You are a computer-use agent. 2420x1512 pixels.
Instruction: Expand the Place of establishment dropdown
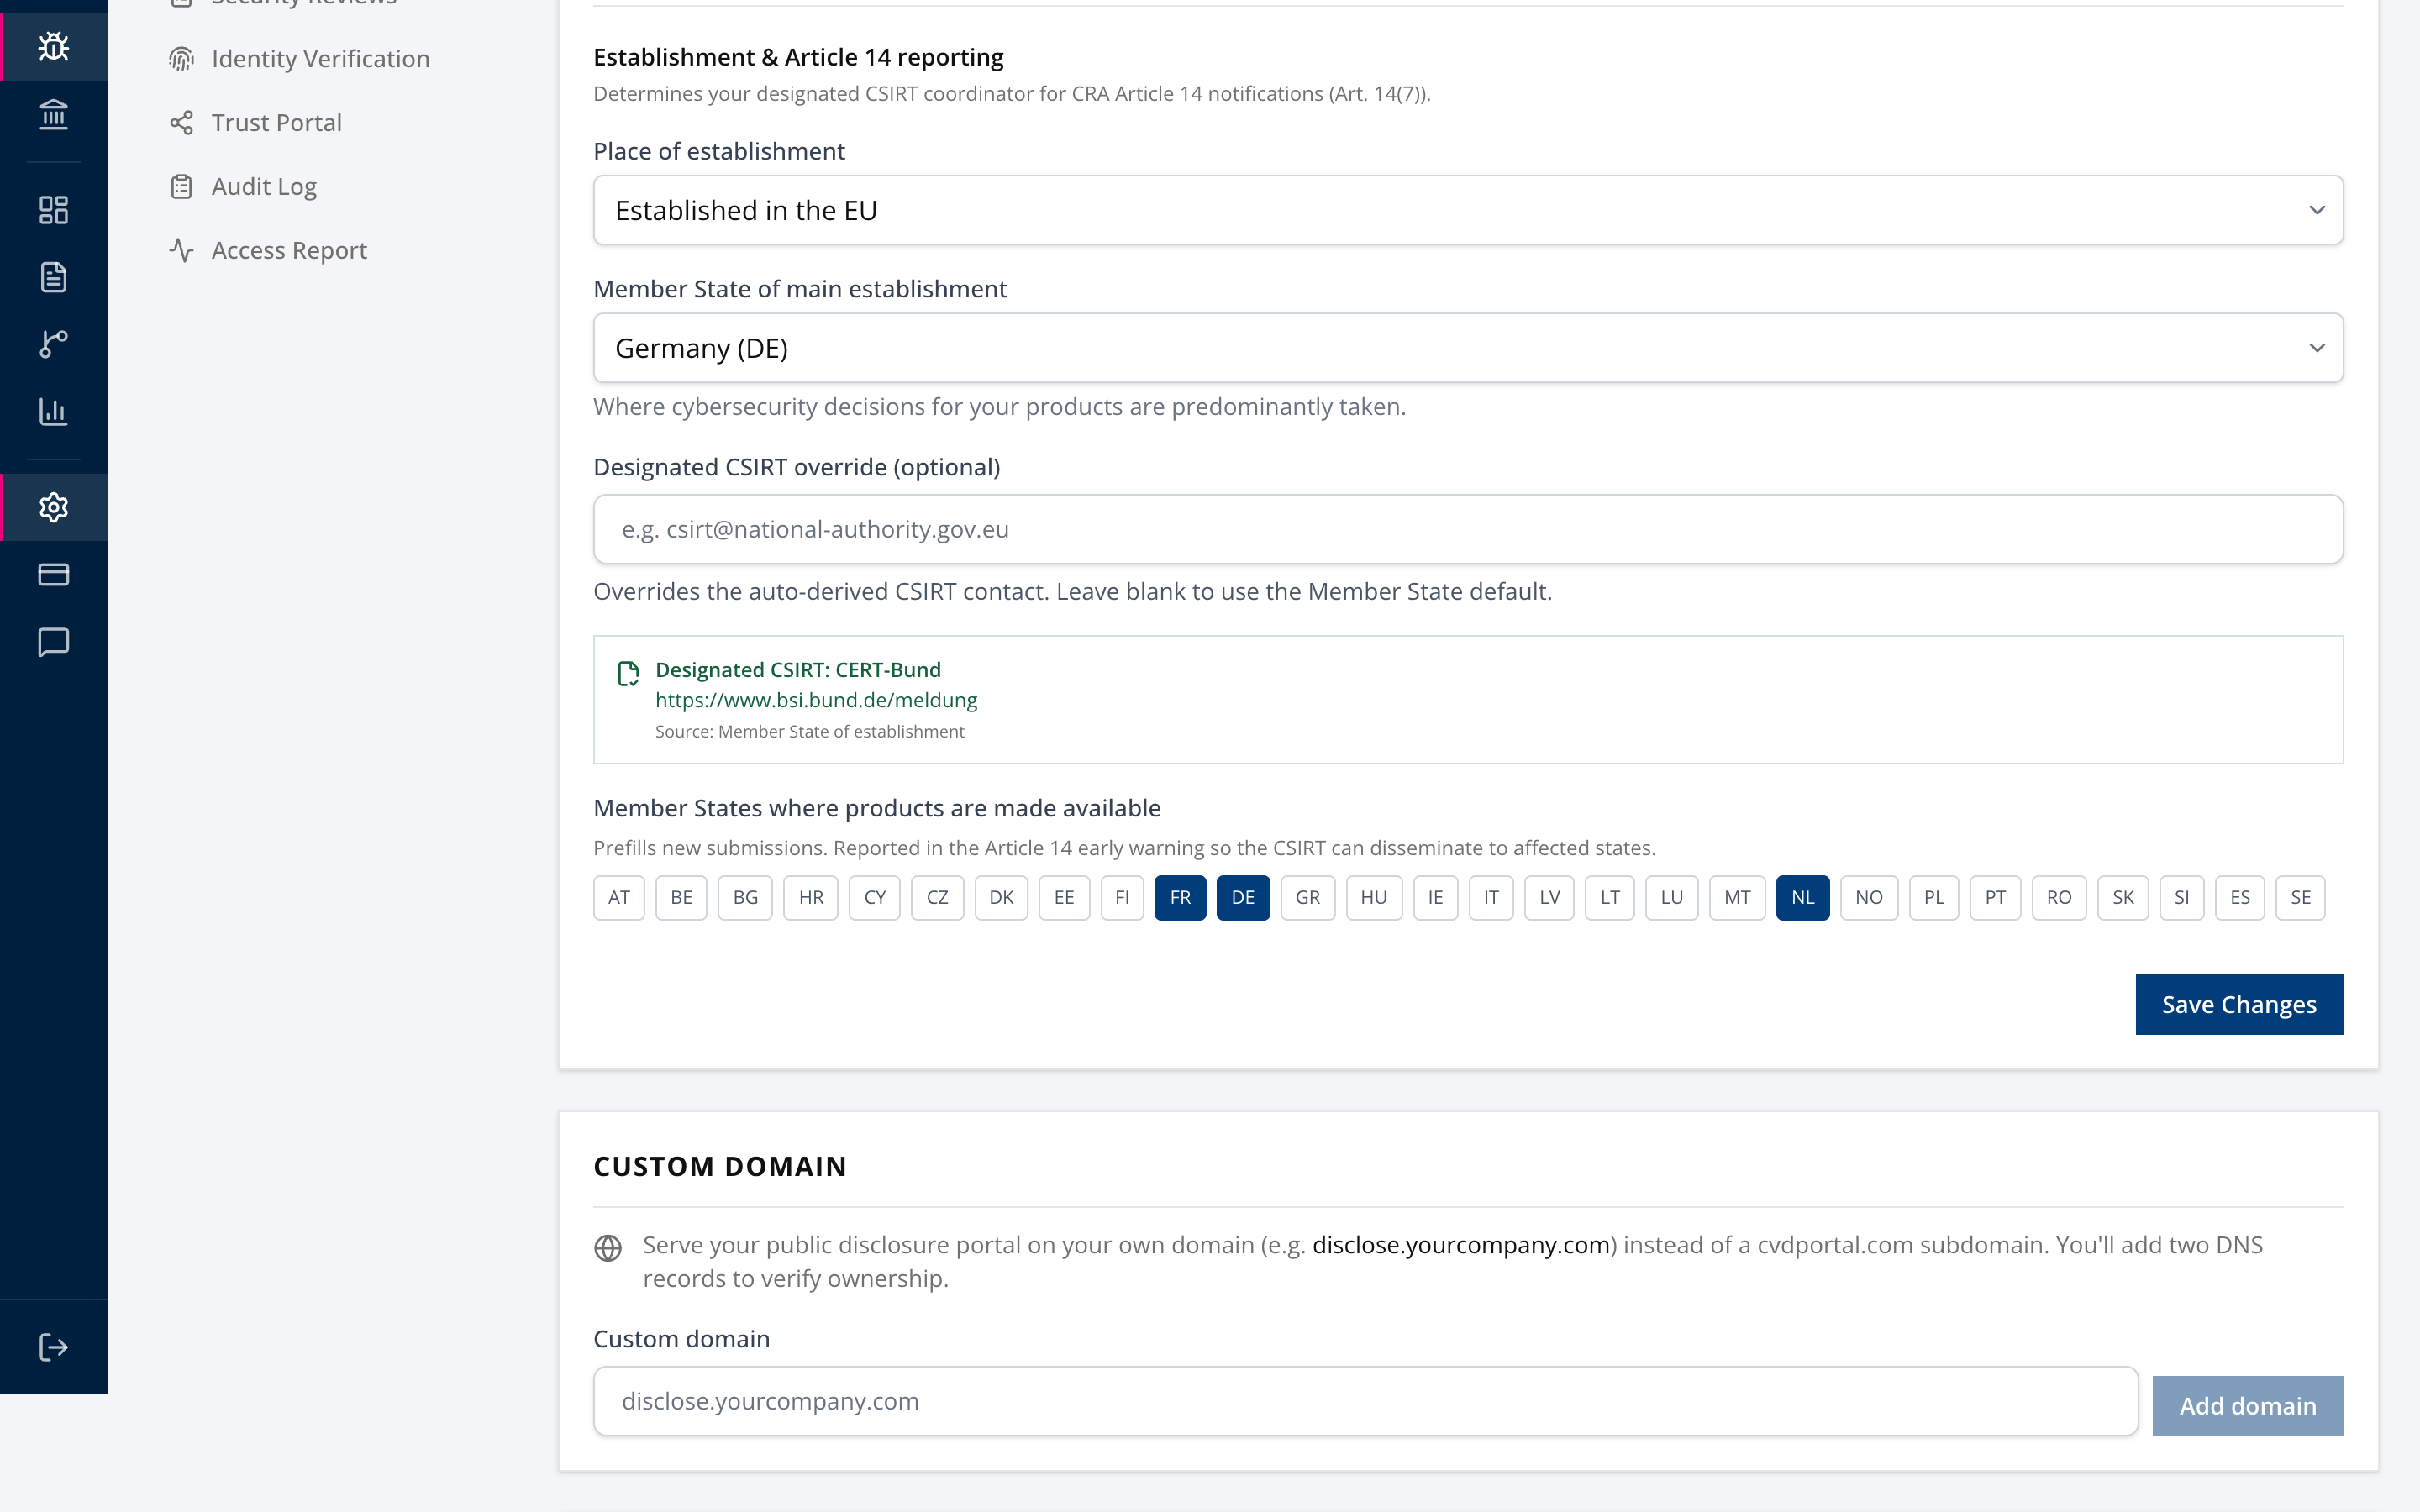1468,210
